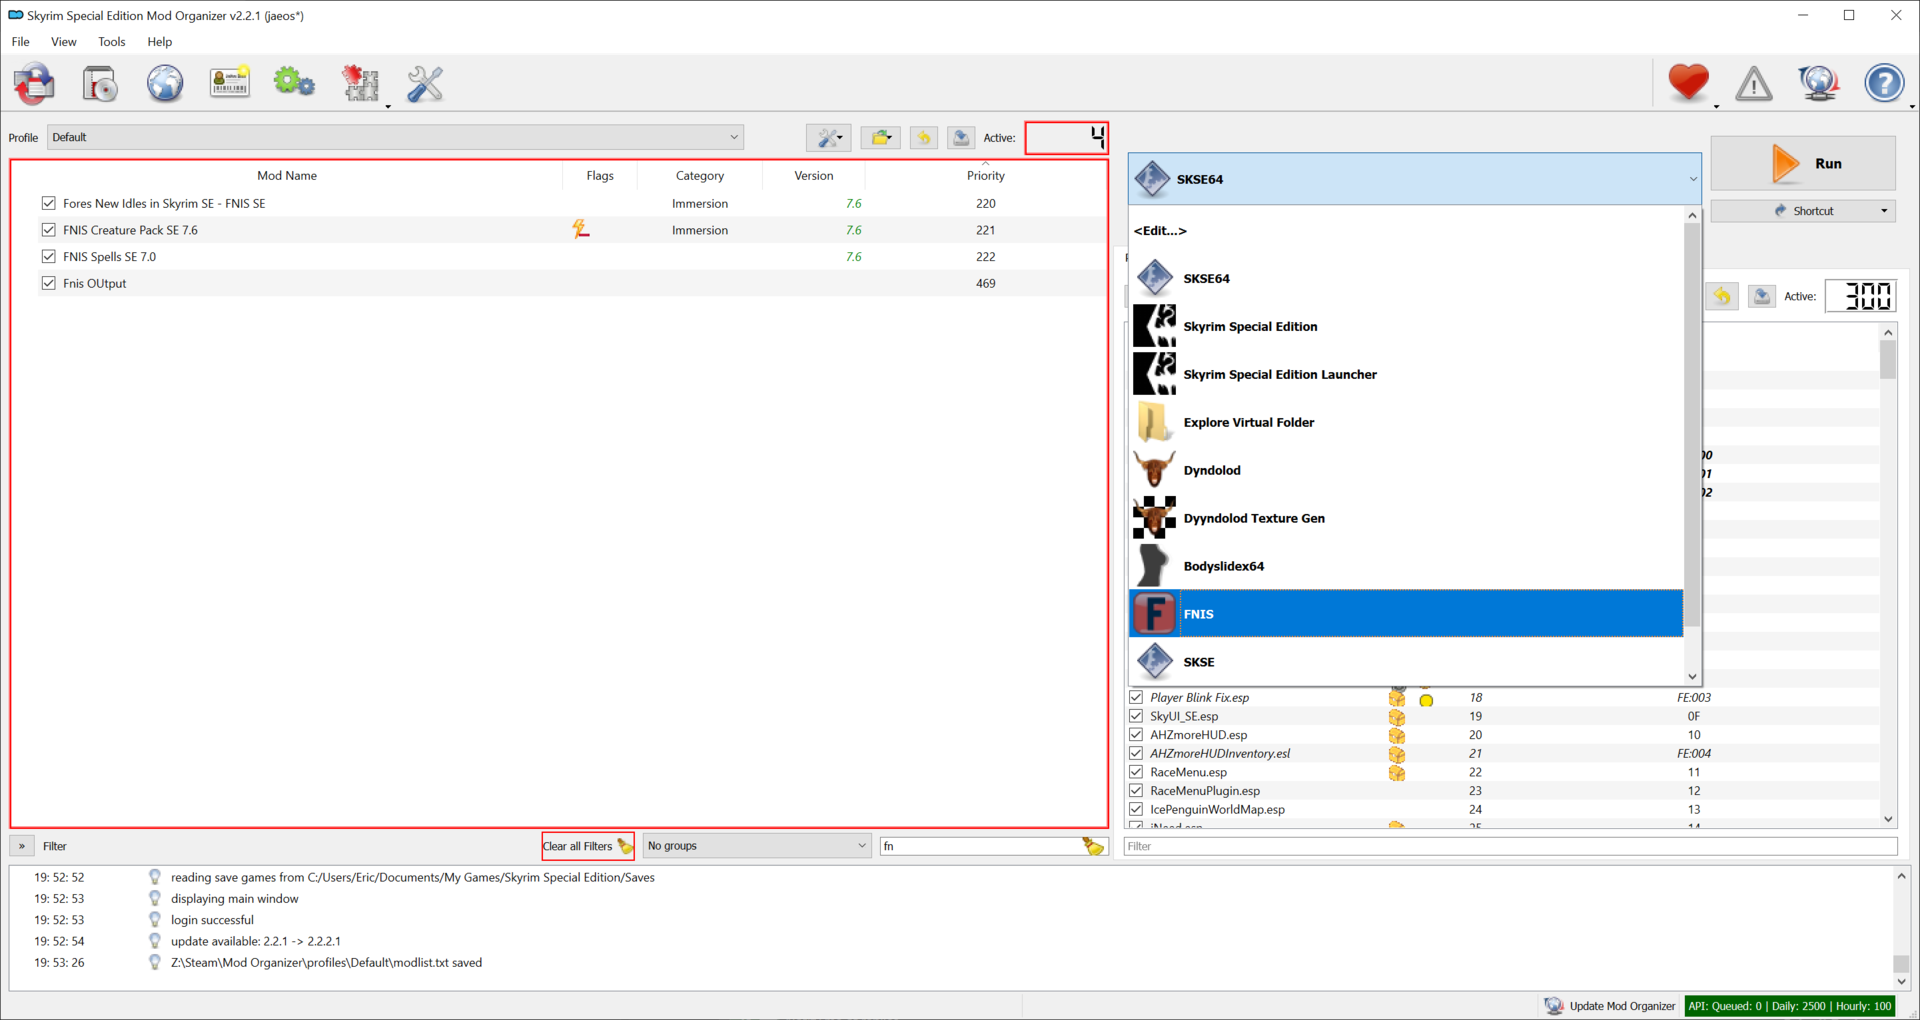Viewport: 1920px width, 1020px height.
Task: Click the broom icon in fn filter field
Action: 1093,846
